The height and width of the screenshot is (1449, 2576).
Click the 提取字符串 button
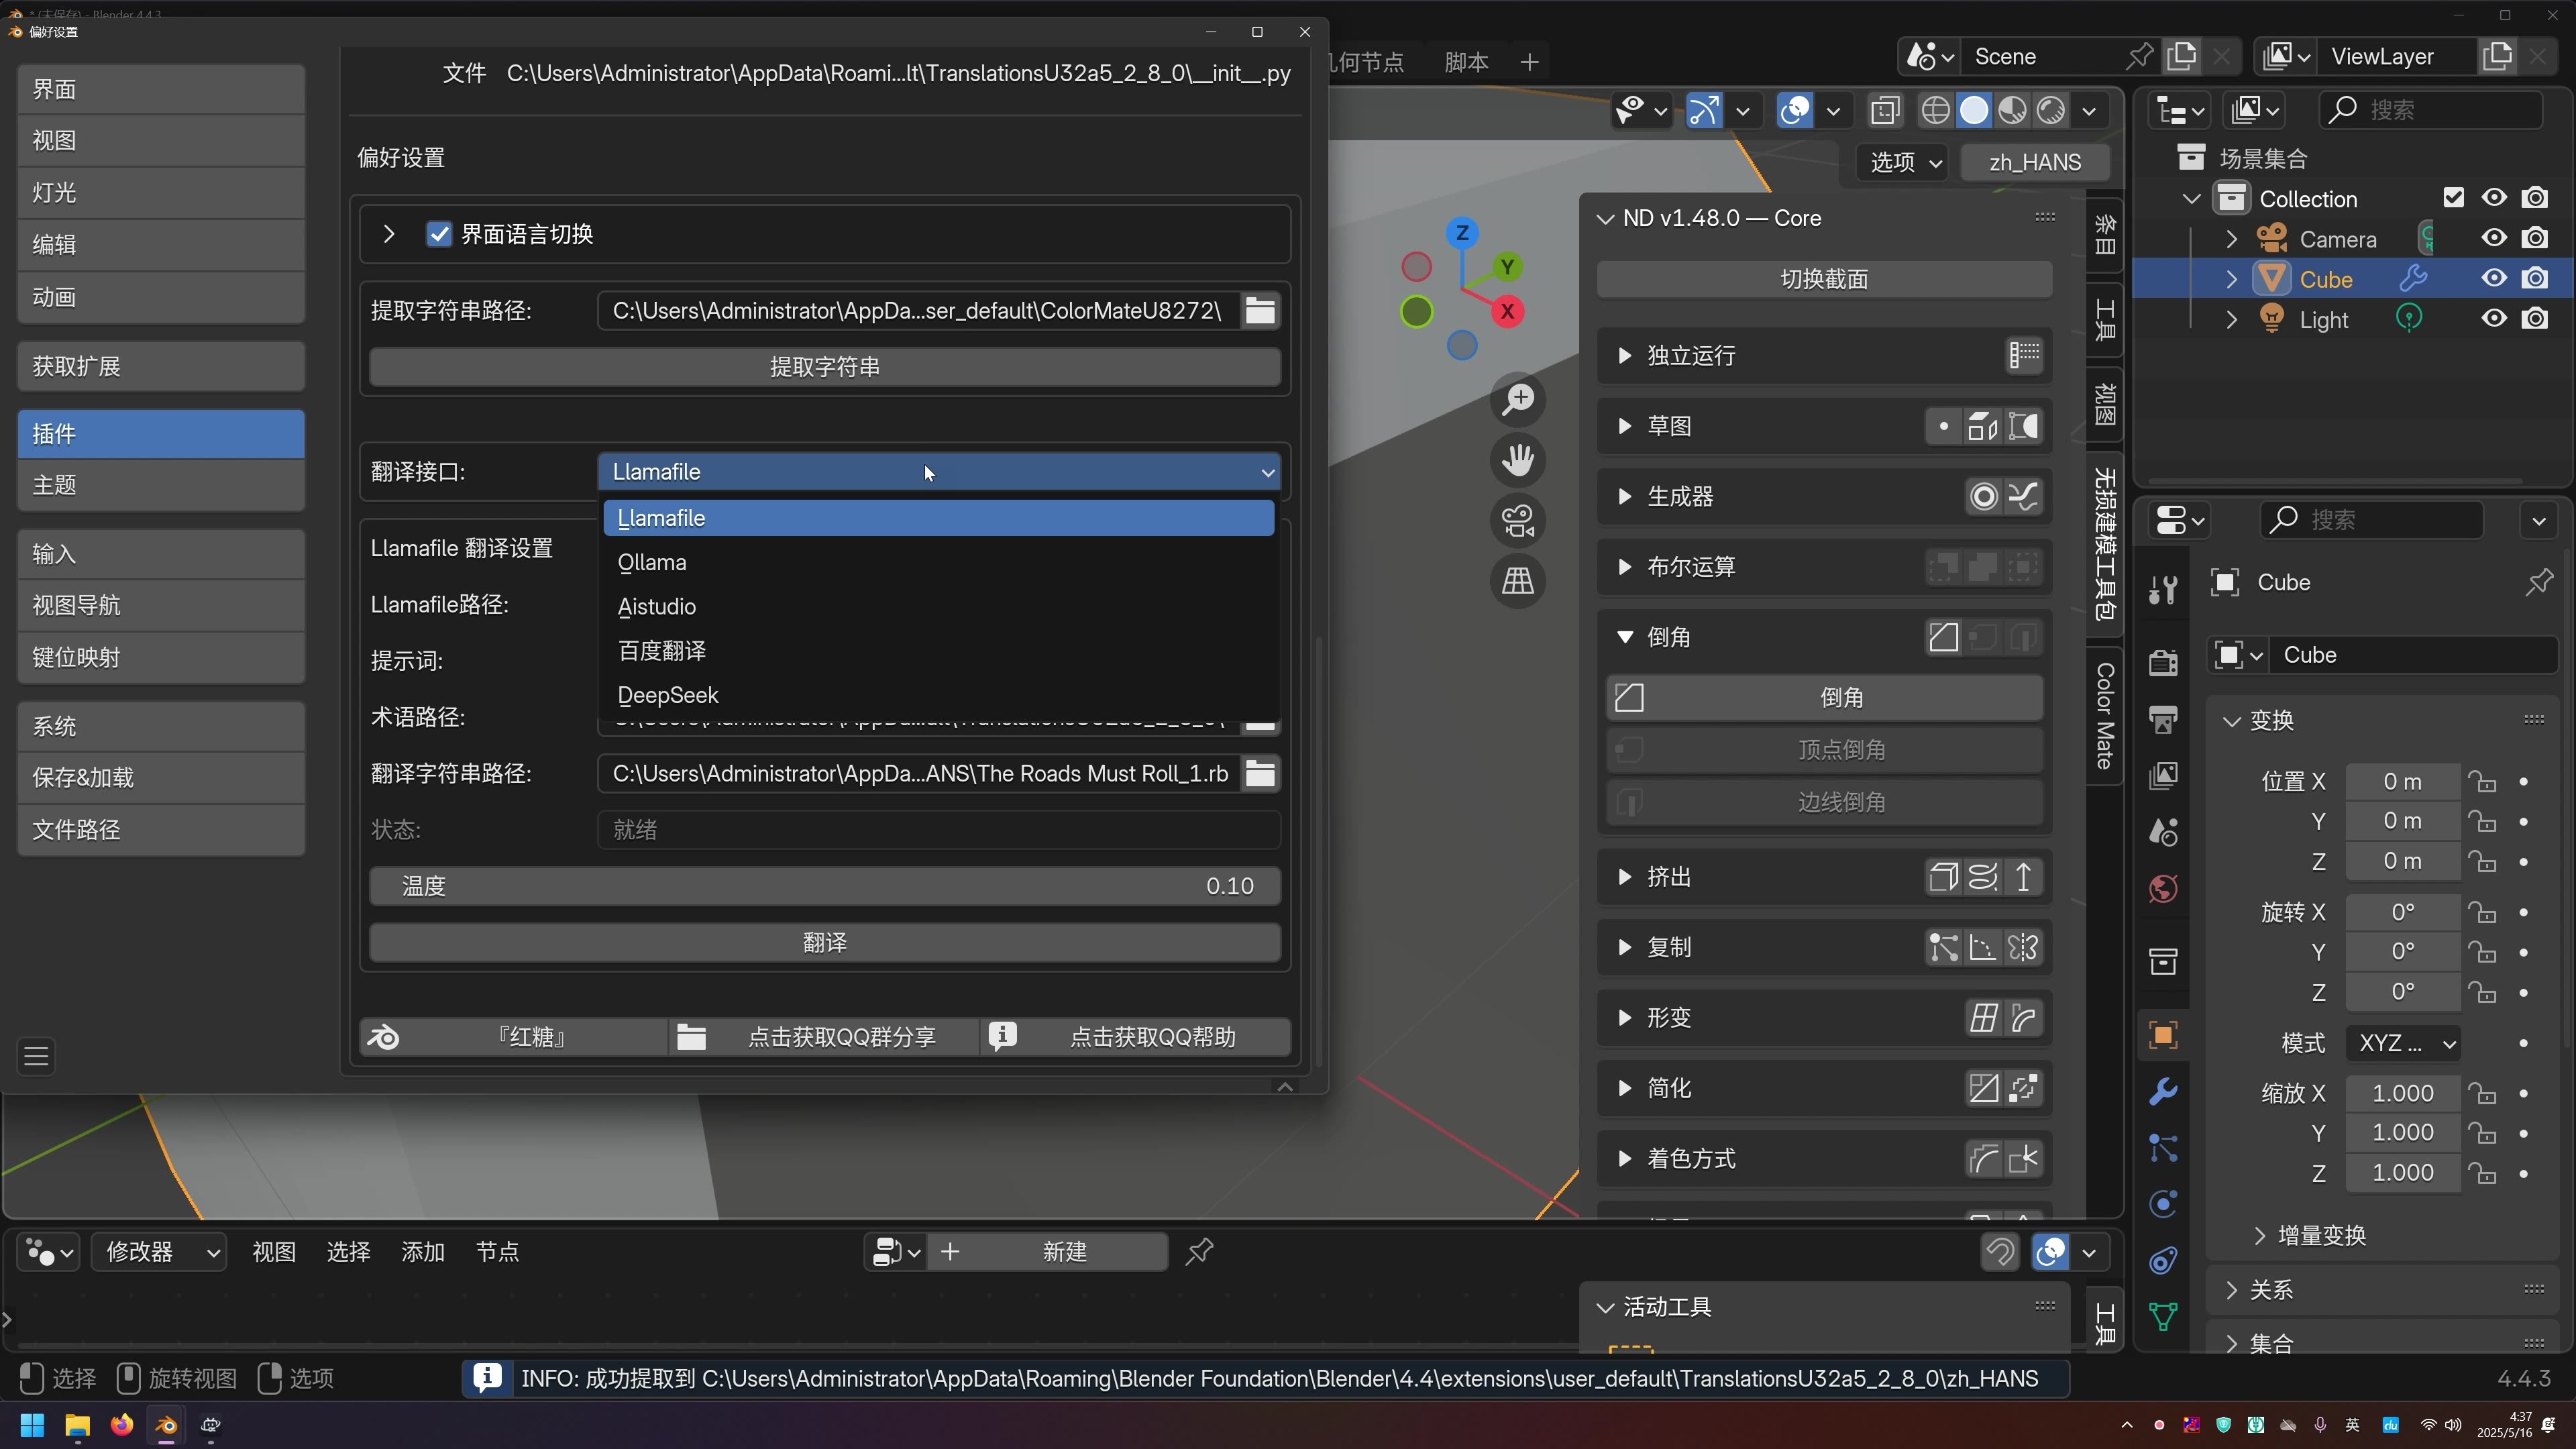[825, 367]
